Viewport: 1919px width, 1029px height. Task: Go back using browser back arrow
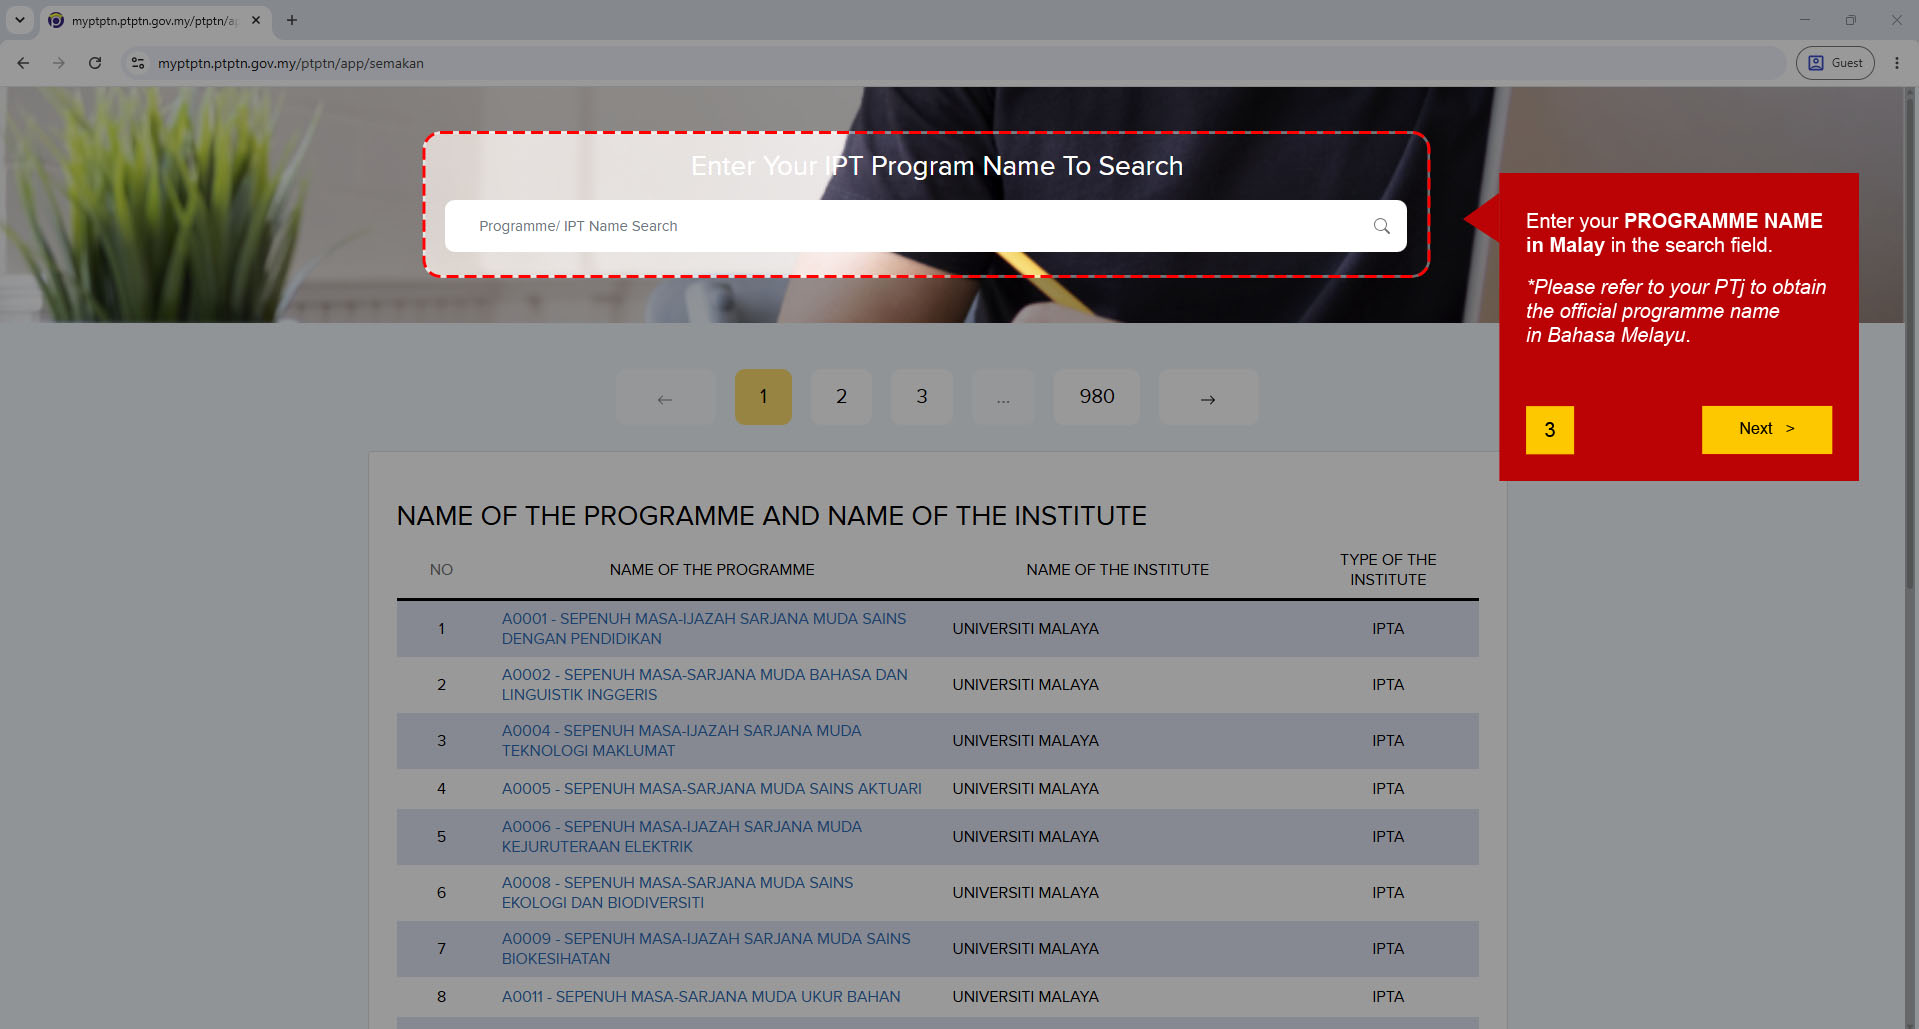tap(23, 63)
